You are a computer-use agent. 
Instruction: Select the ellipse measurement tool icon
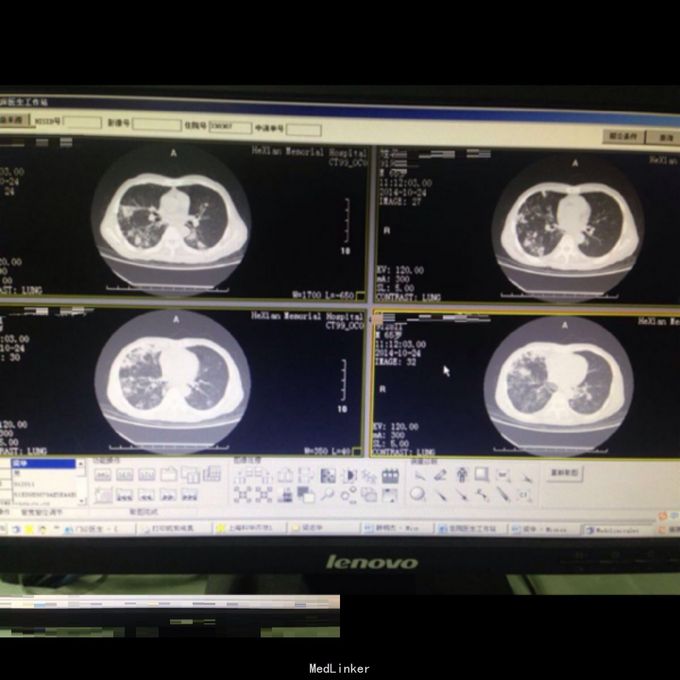pyautogui.click(x=416, y=494)
